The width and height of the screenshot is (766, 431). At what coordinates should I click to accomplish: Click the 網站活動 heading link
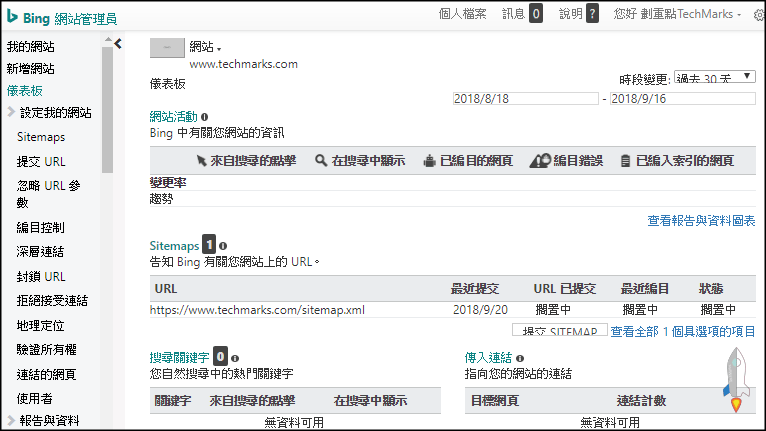click(173, 117)
